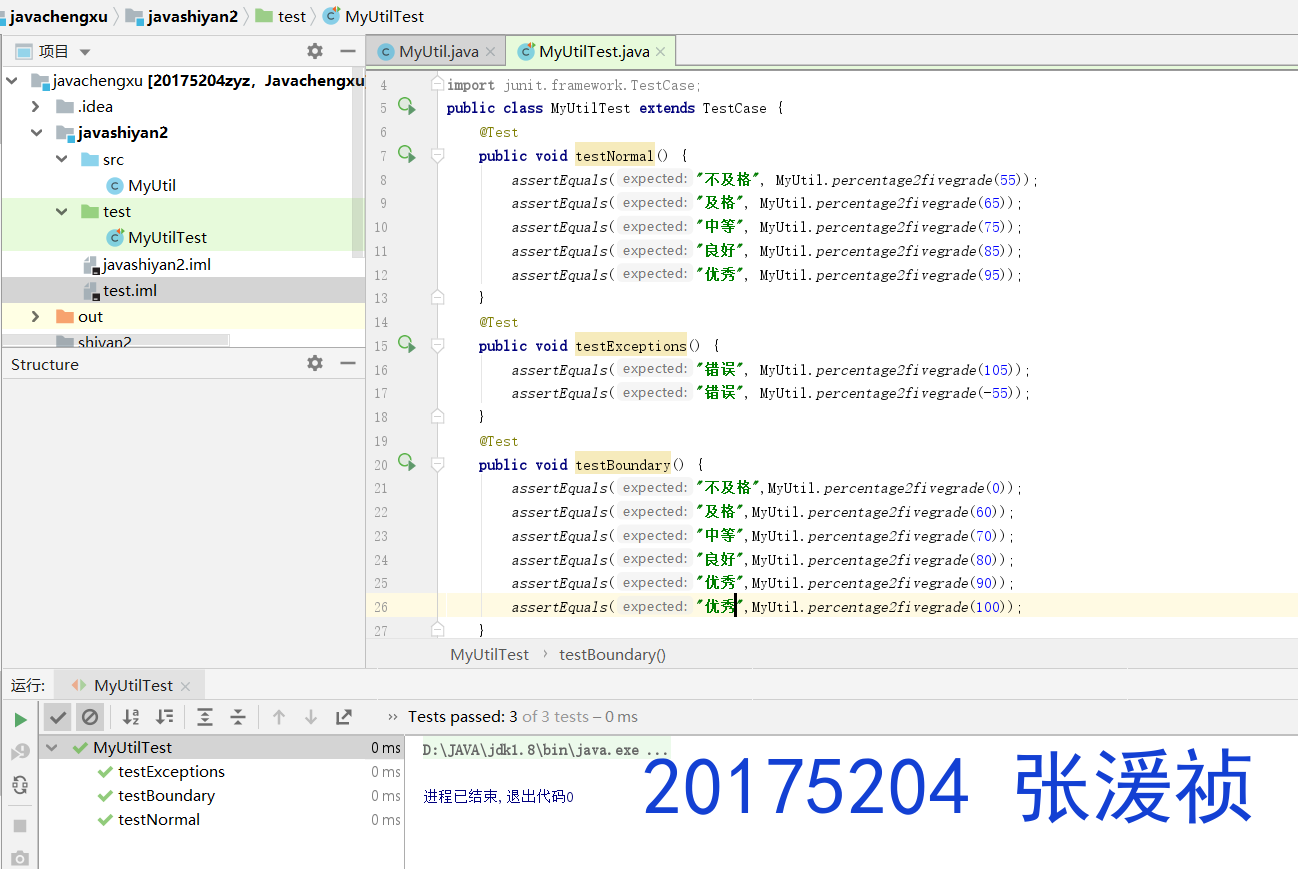
Task: Click the sort by duration icon
Action: pos(165,717)
